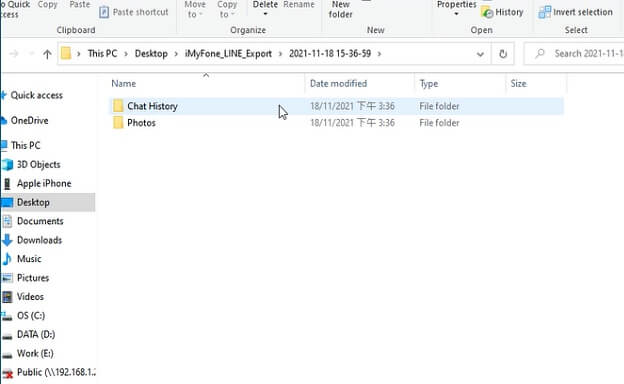Viewport: 624px width, 384px height.
Task: Click the disconnected Public network drive icon
Action: pyautogui.click(x=7, y=373)
